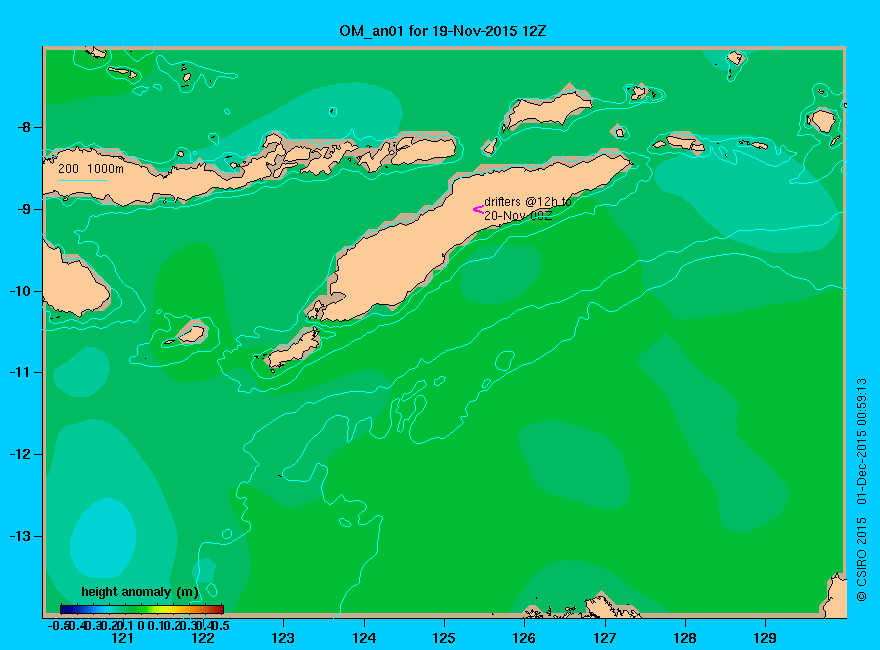Click the 'height anomaly (m)' legend title

pos(140,592)
